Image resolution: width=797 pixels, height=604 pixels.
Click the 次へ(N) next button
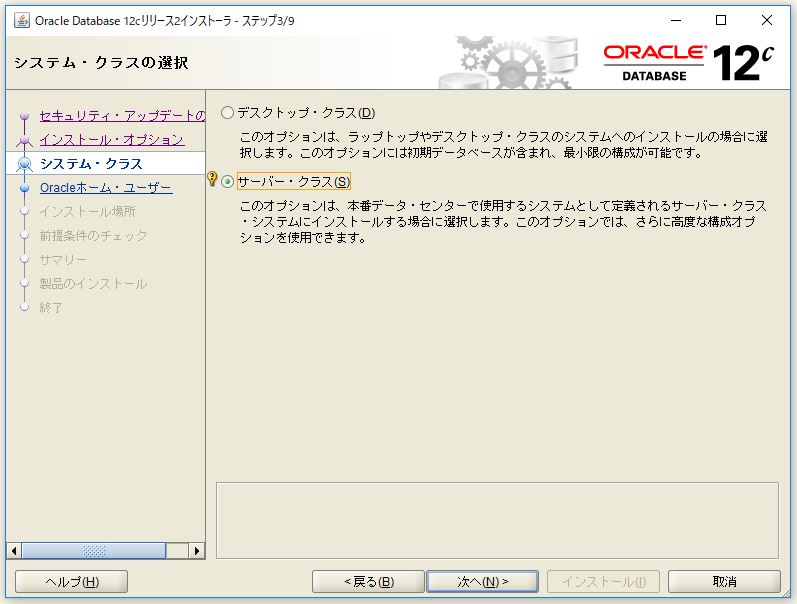coord(482,582)
